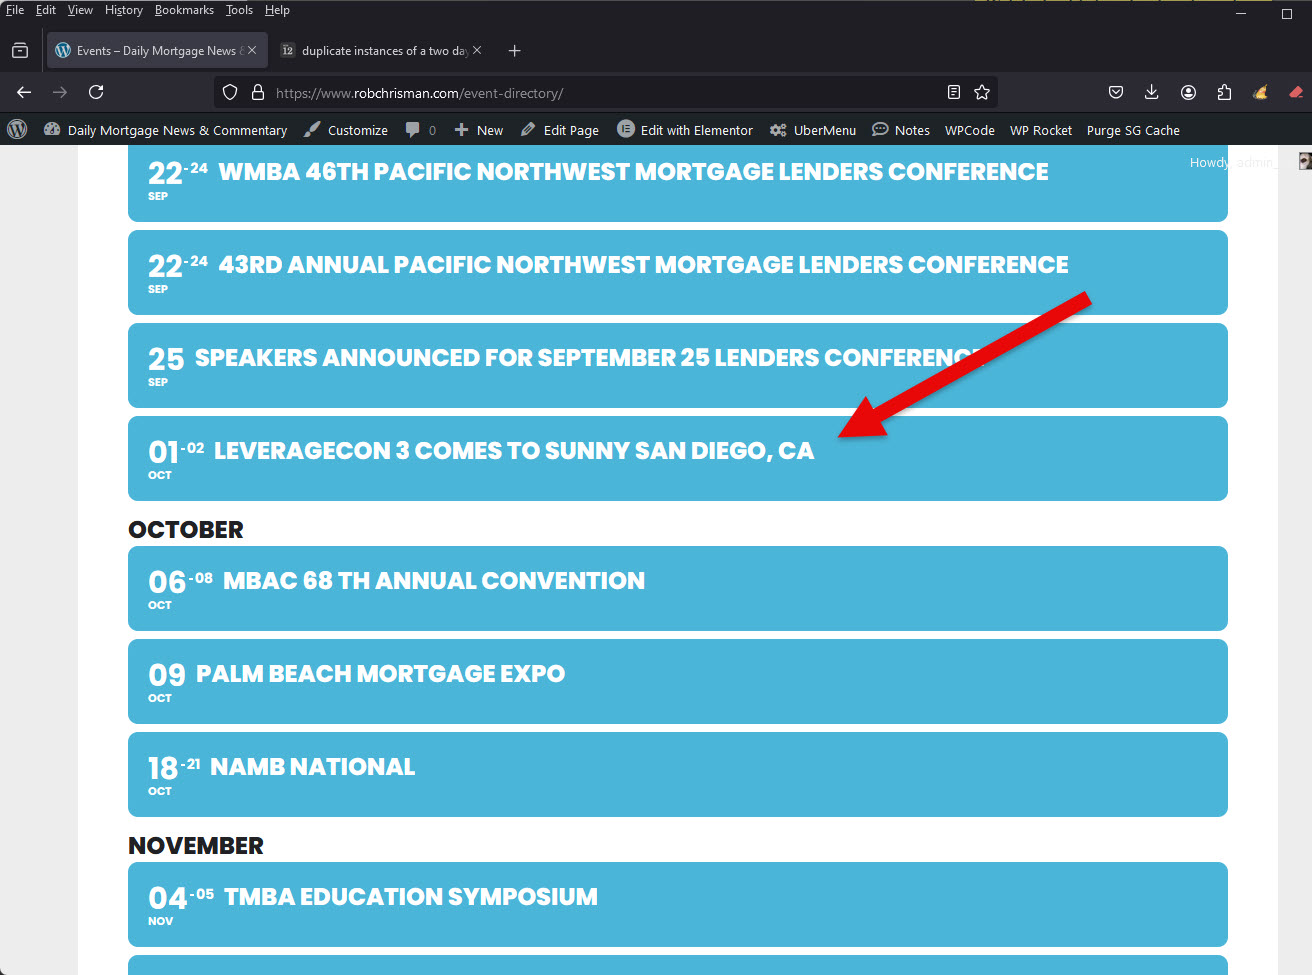Open the browser extensions panel

click(1224, 92)
